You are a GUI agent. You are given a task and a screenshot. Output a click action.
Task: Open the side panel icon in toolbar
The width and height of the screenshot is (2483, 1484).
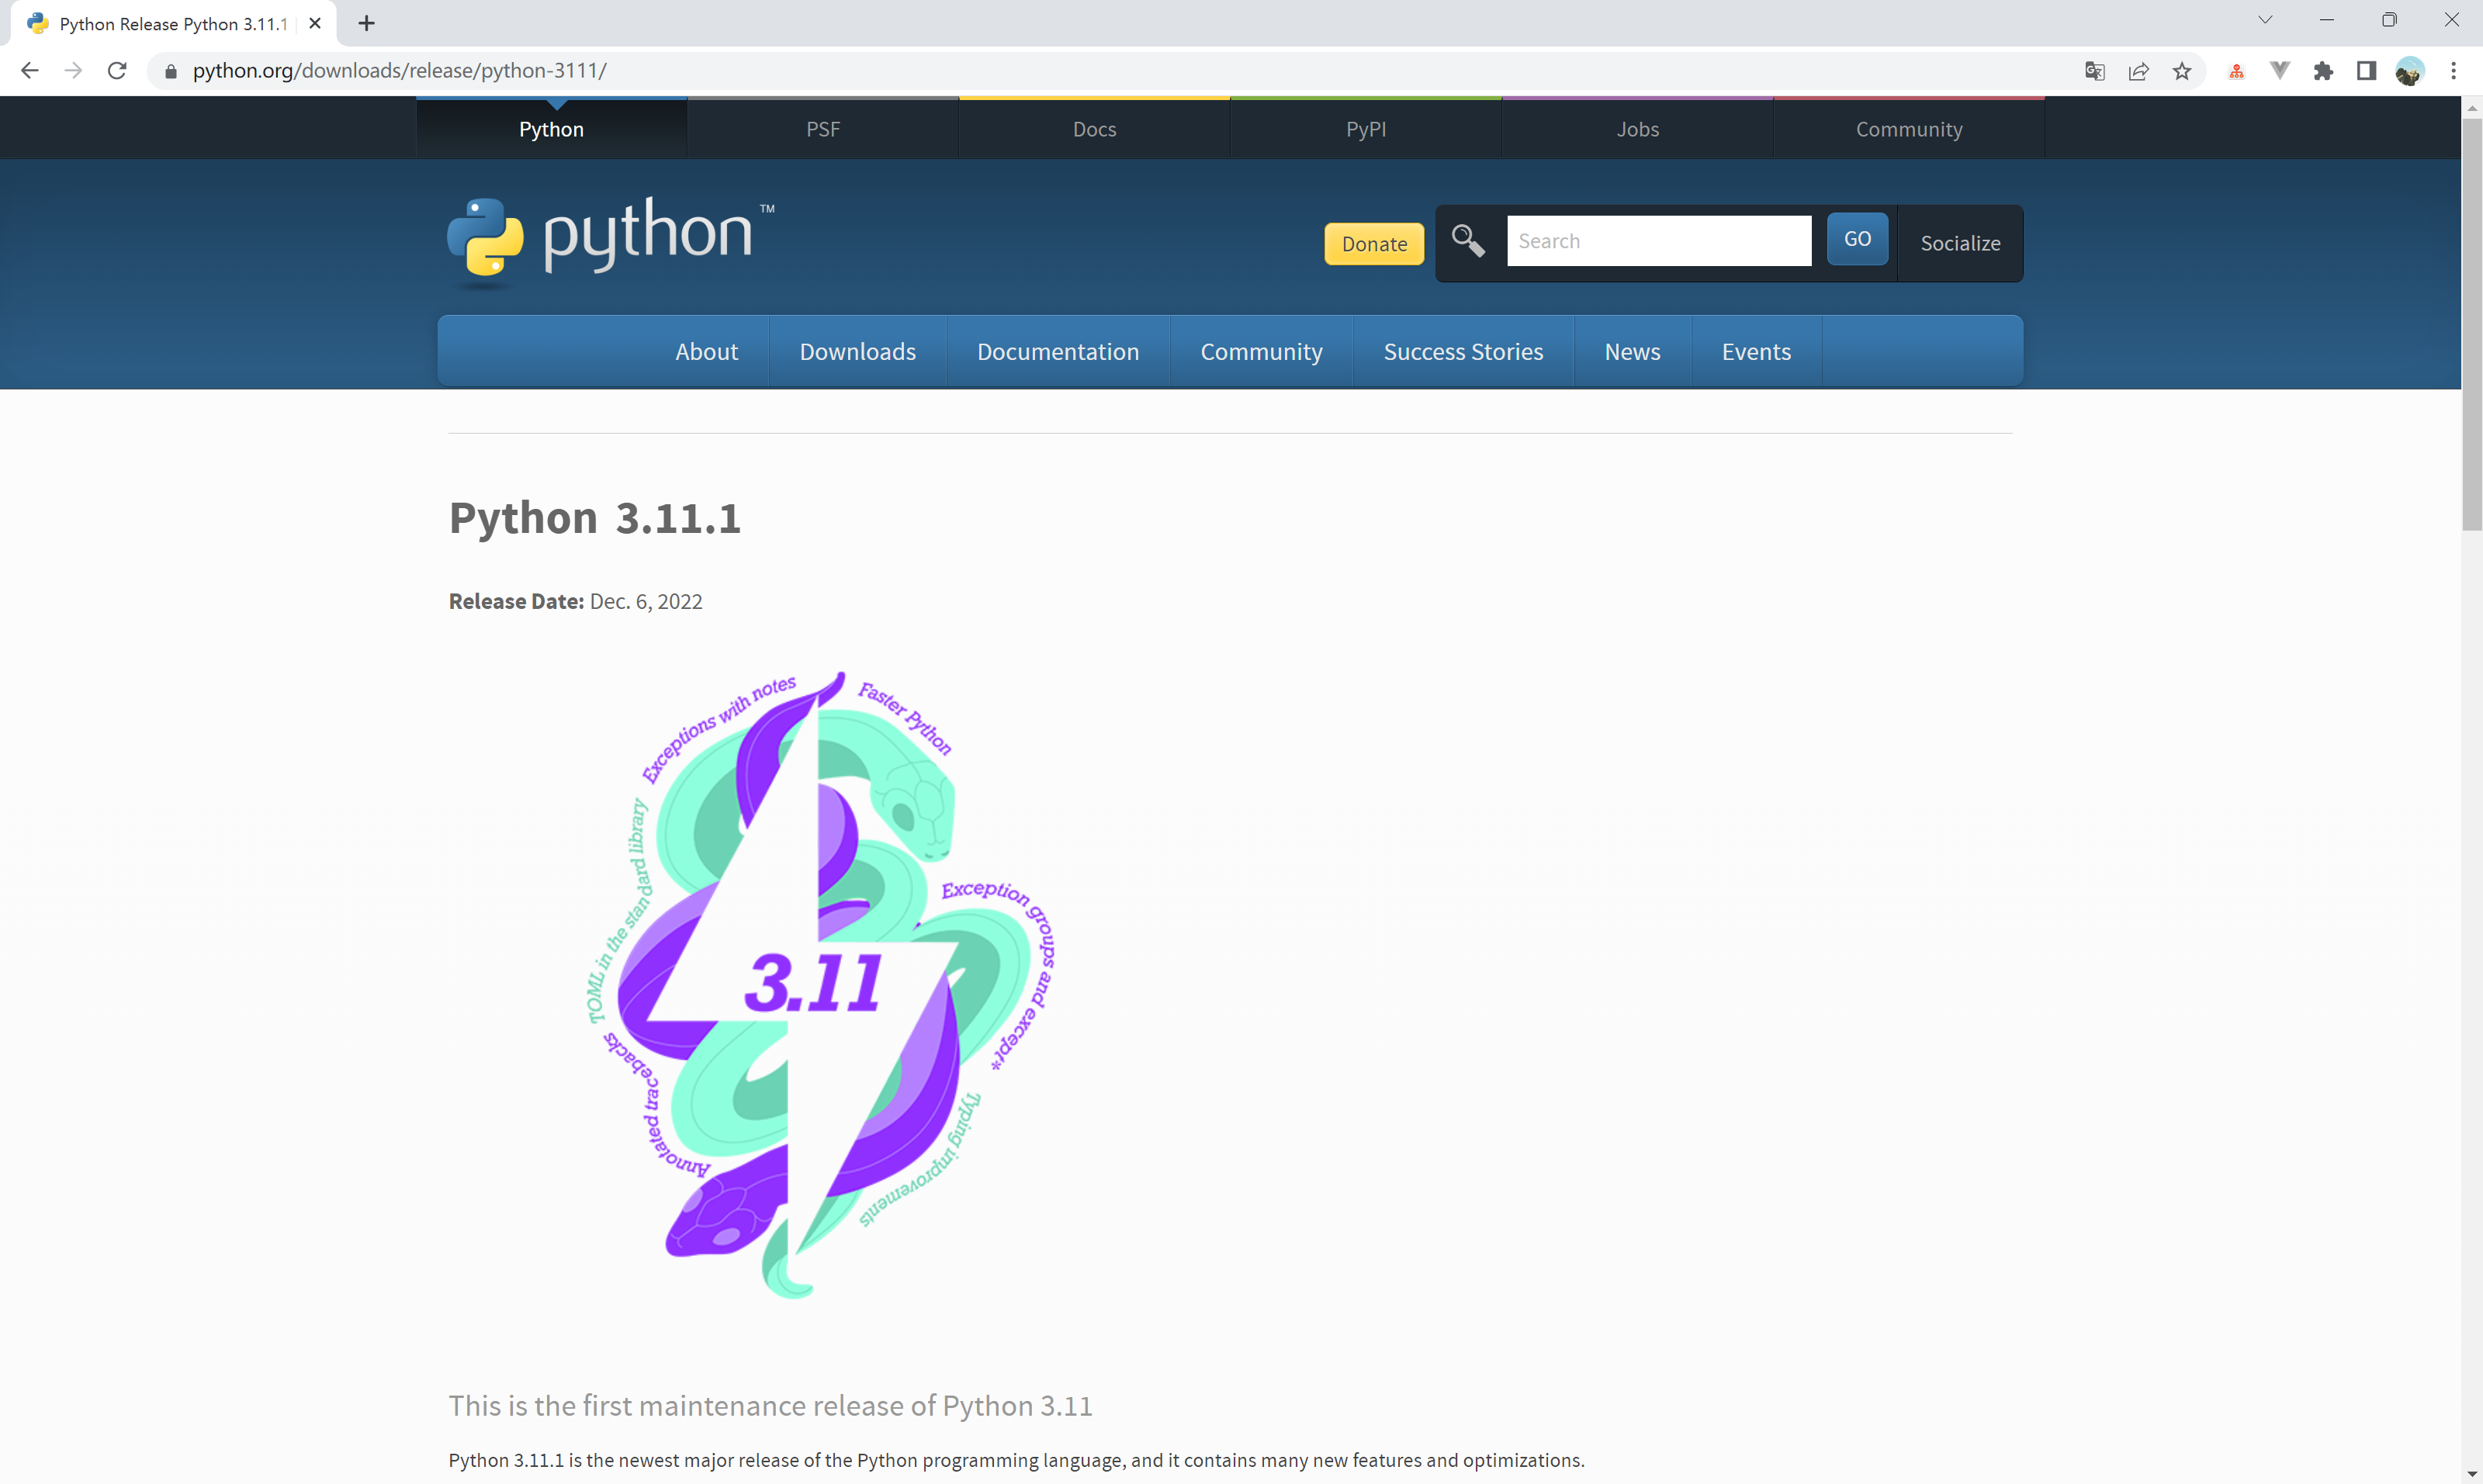2366,70
